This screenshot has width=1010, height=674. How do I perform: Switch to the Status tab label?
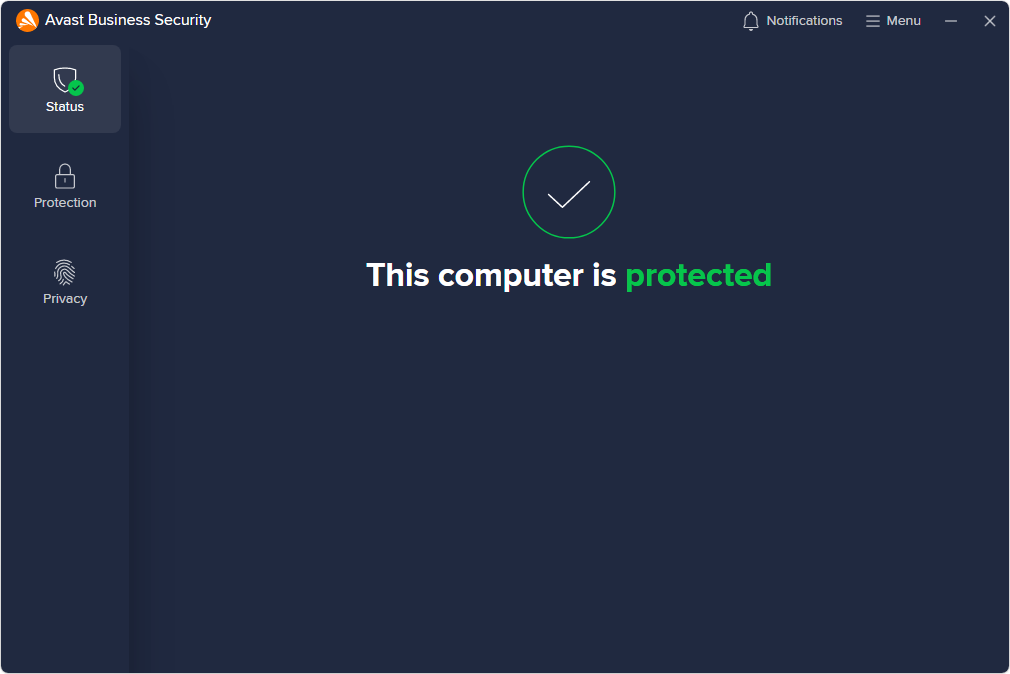coord(65,107)
